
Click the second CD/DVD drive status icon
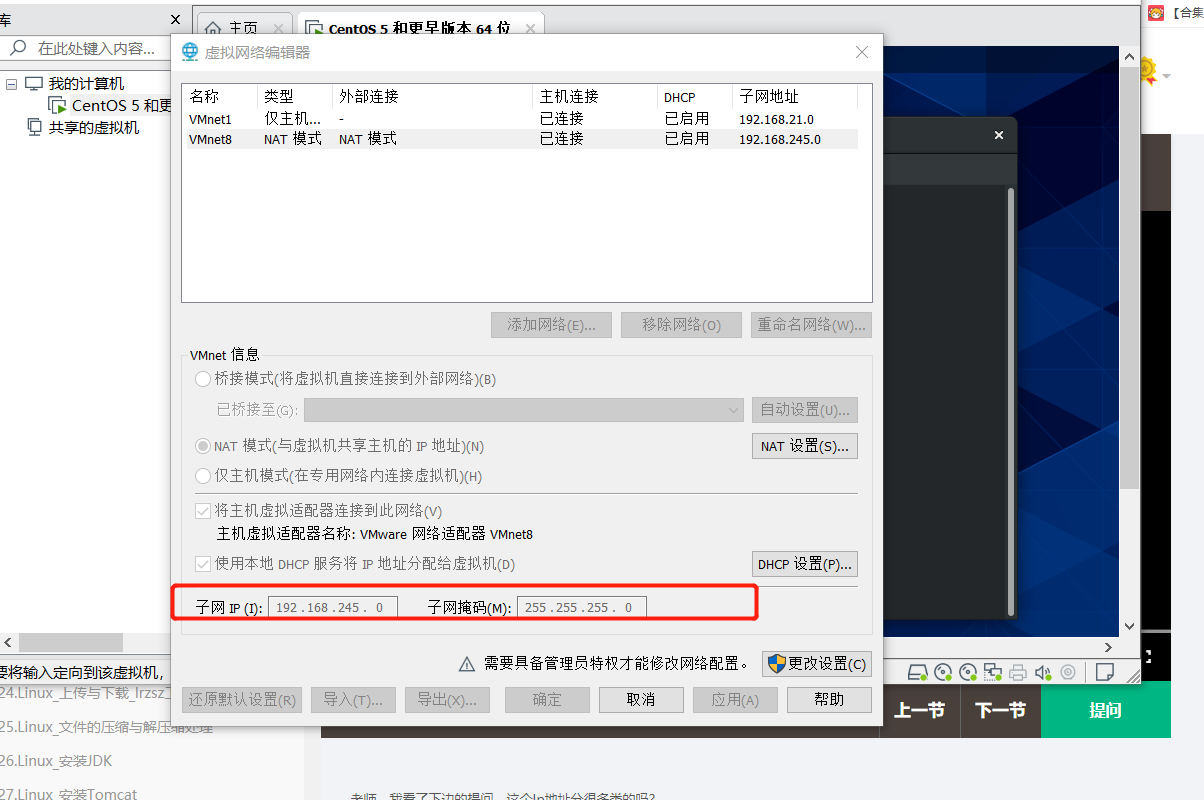[x=968, y=671]
